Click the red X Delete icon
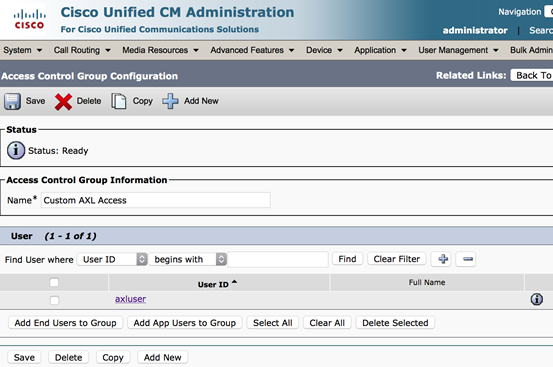 click(x=63, y=102)
